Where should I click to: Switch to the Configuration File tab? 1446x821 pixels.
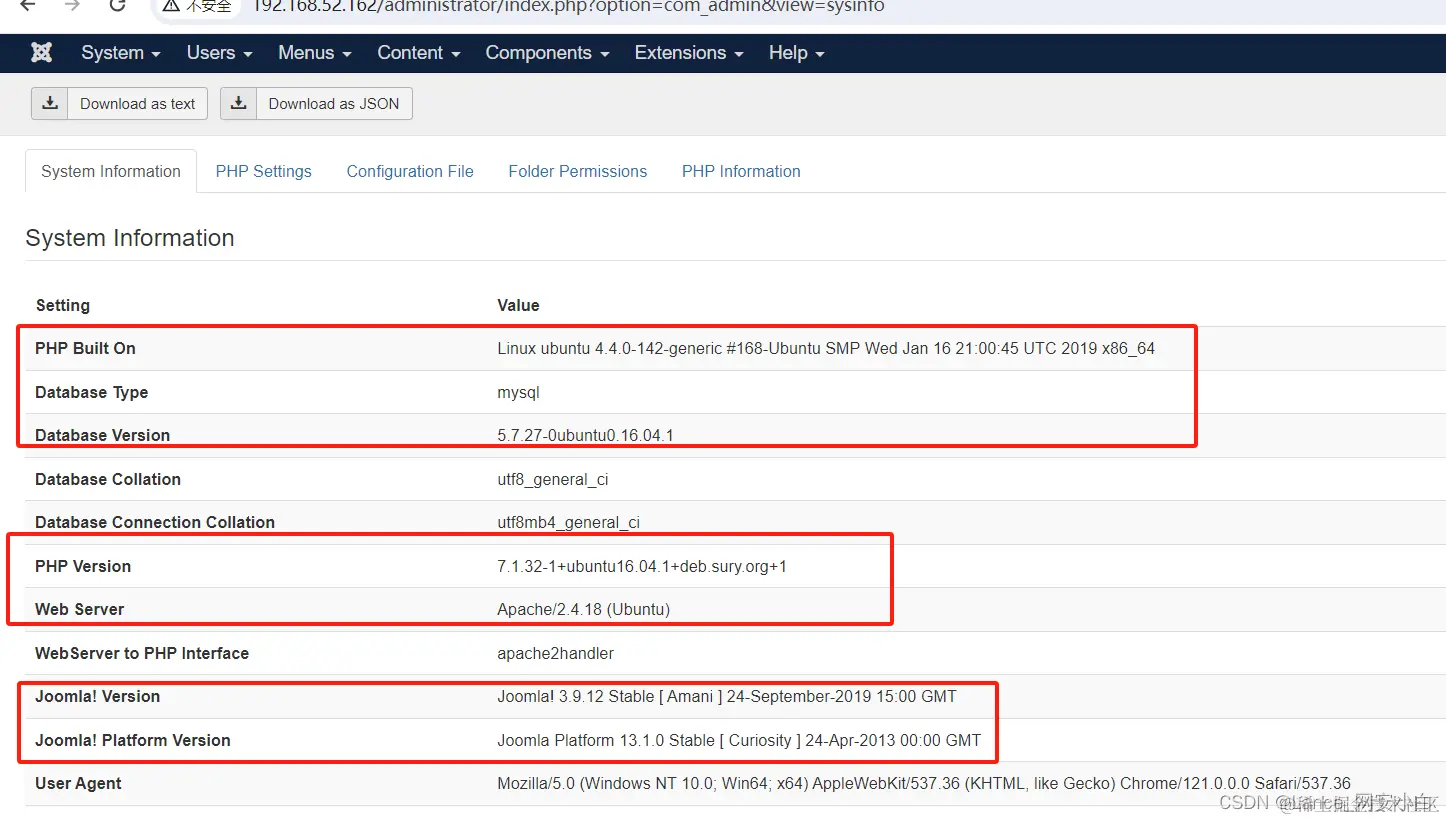(x=410, y=171)
